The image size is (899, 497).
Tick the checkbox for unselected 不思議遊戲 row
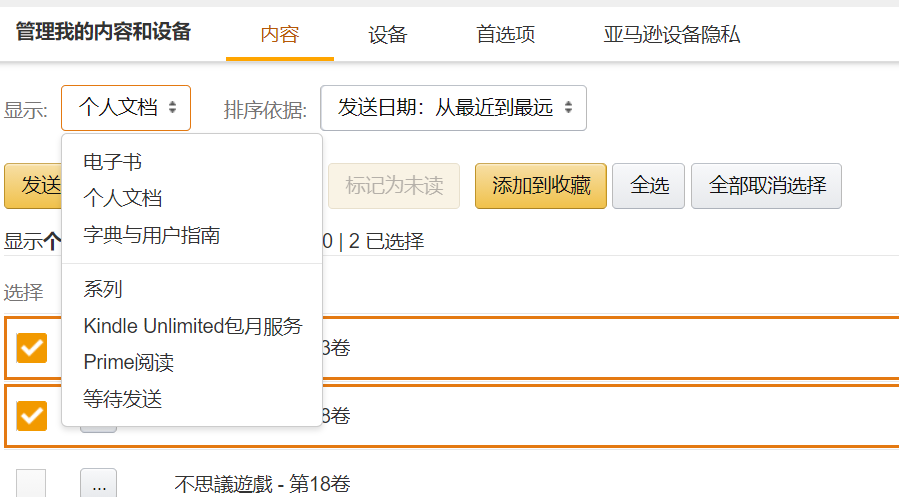(32, 484)
